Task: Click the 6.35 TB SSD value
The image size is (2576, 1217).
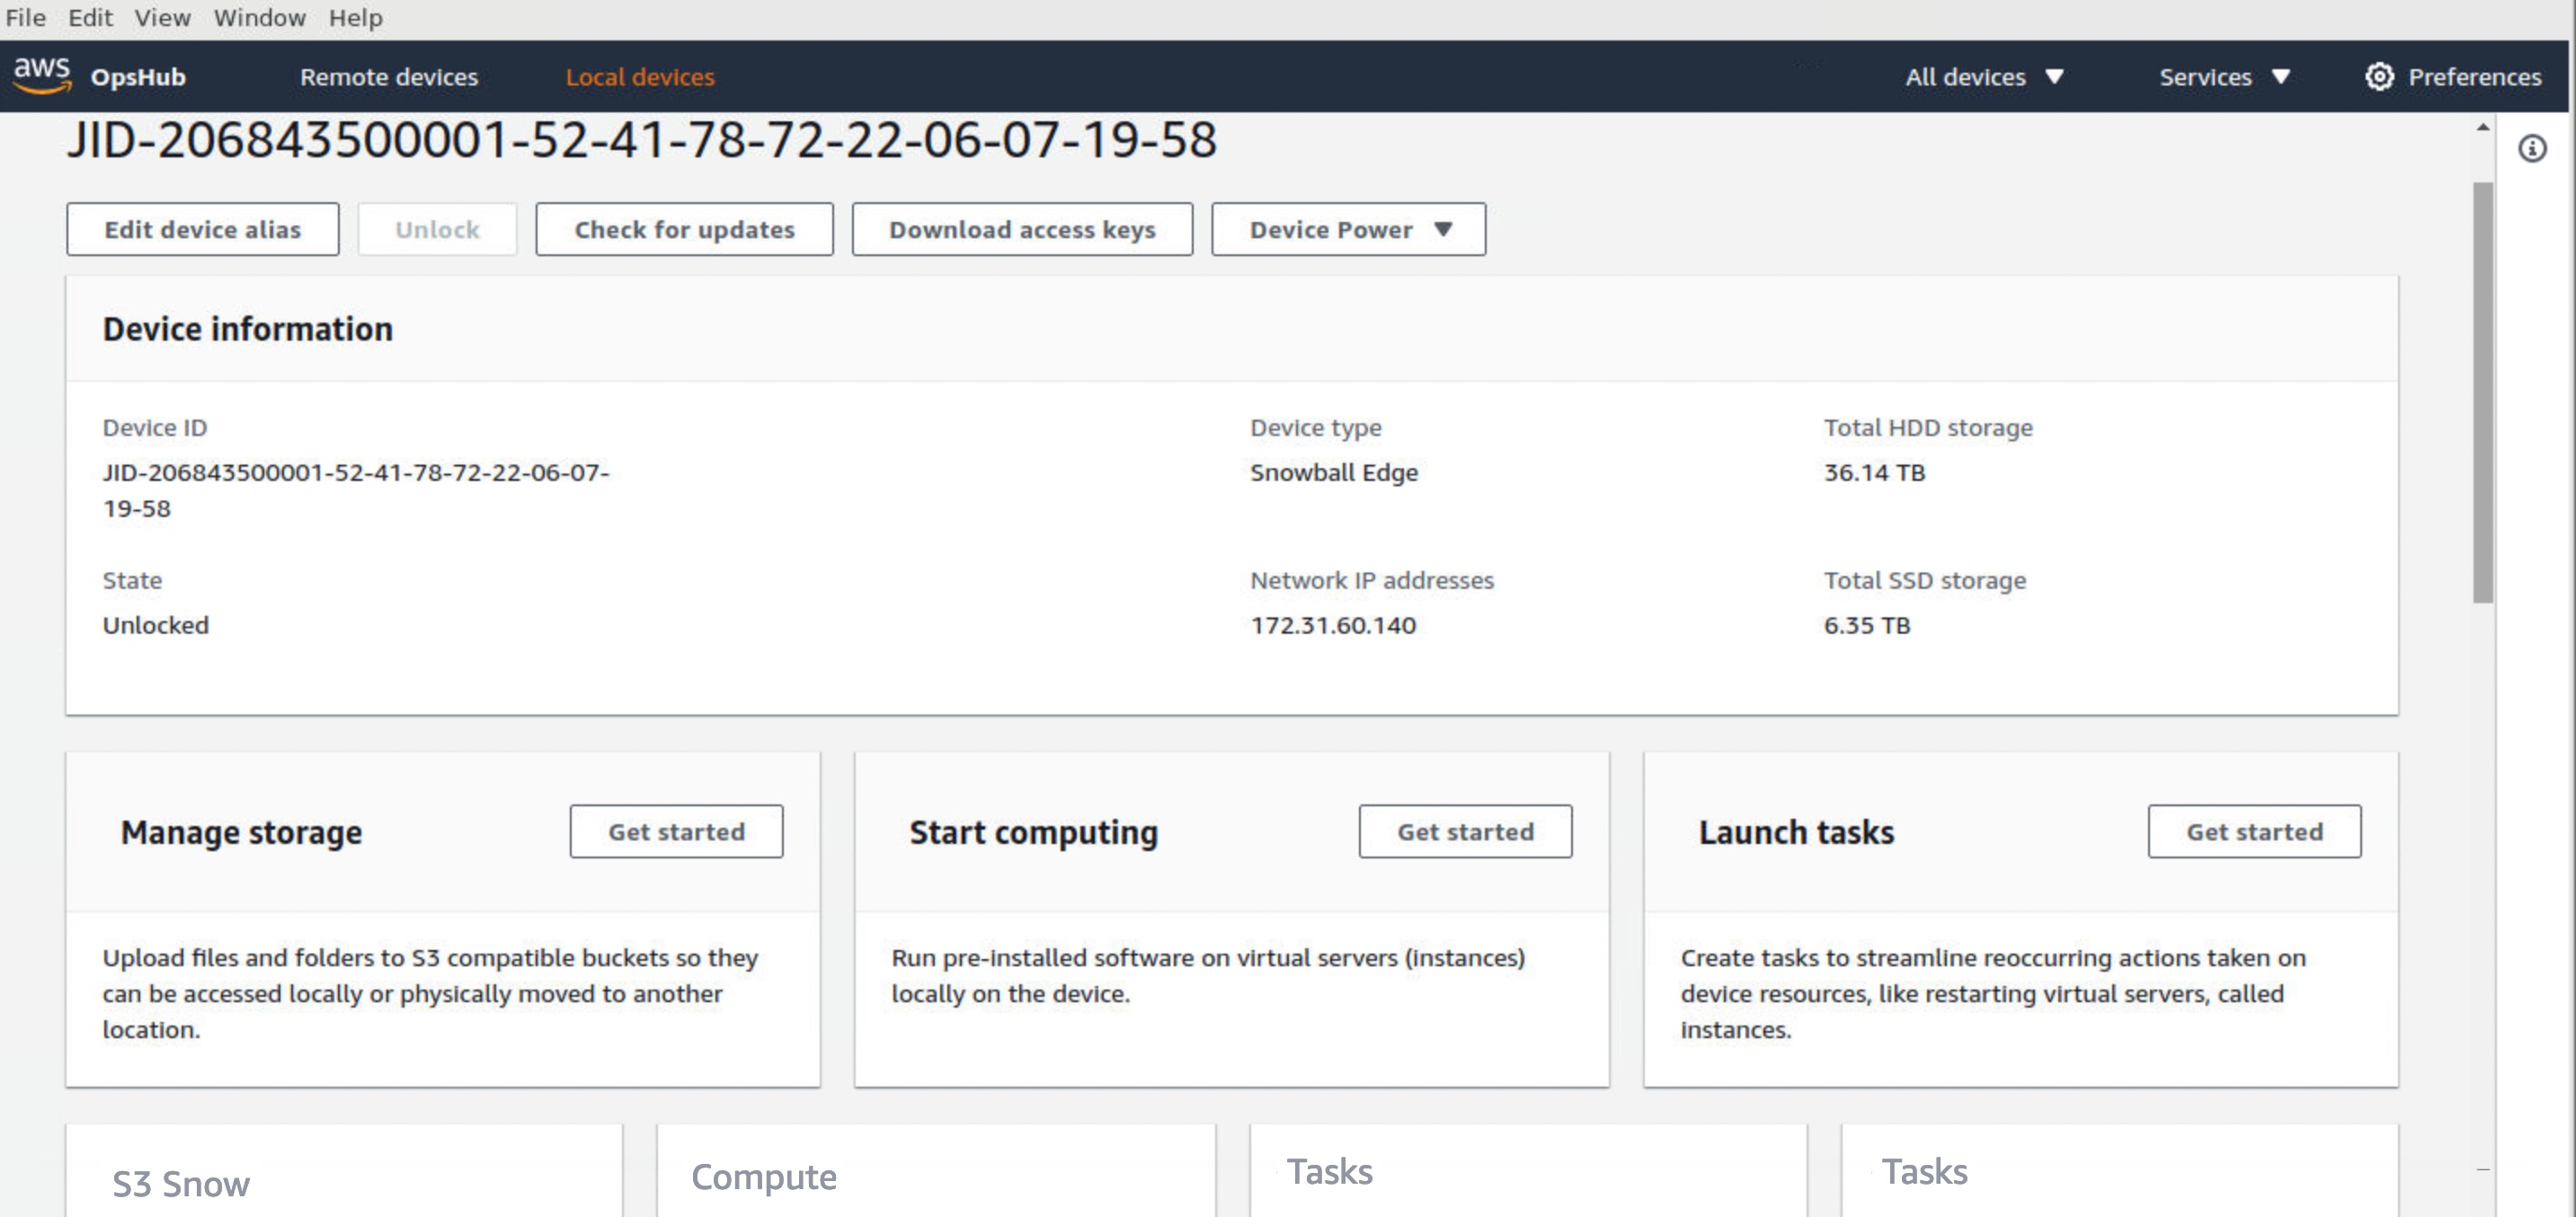Action: click(x=1866, y=625)
